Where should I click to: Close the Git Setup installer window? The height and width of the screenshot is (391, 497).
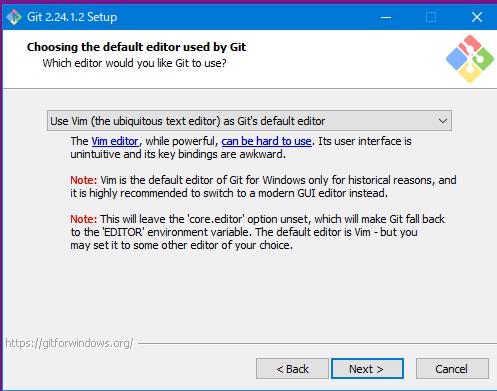coord(477,17)
